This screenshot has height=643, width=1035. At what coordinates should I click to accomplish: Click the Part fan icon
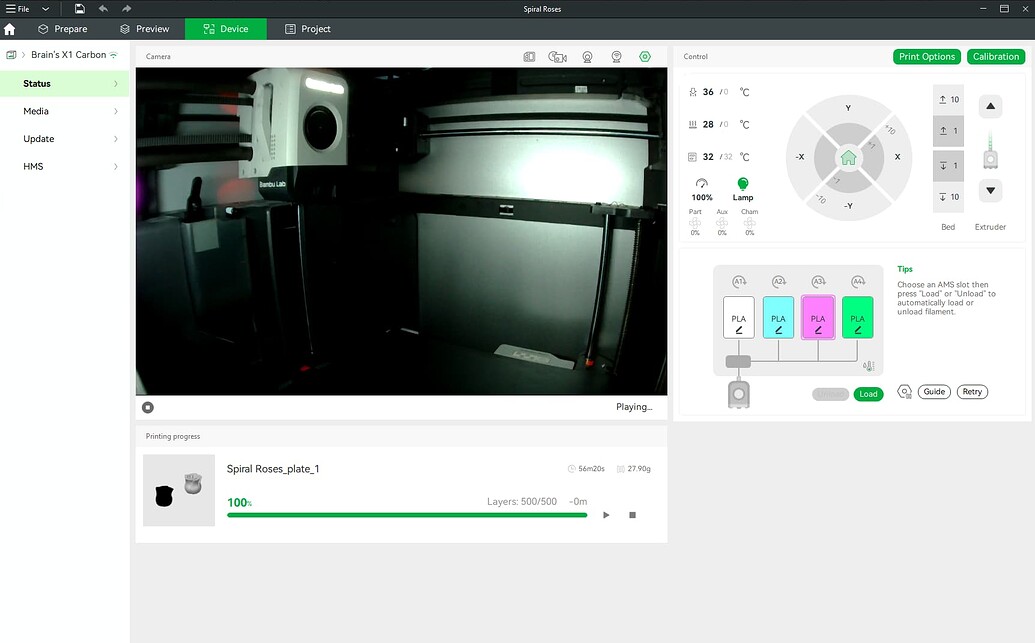[x=695, y=223]
